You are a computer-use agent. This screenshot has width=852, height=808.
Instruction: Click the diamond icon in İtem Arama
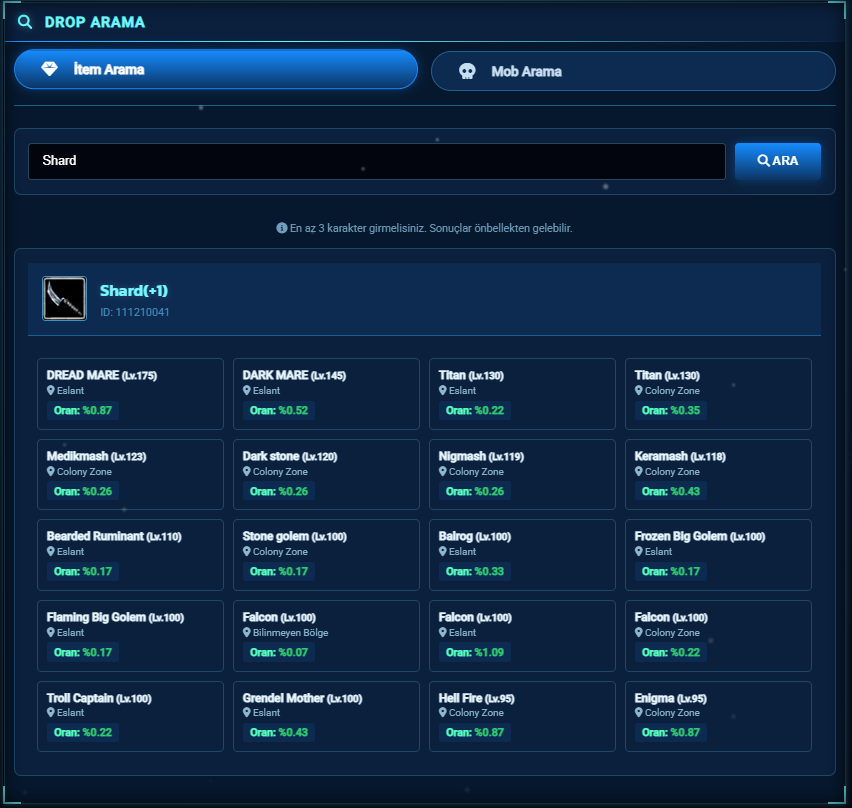49,69
